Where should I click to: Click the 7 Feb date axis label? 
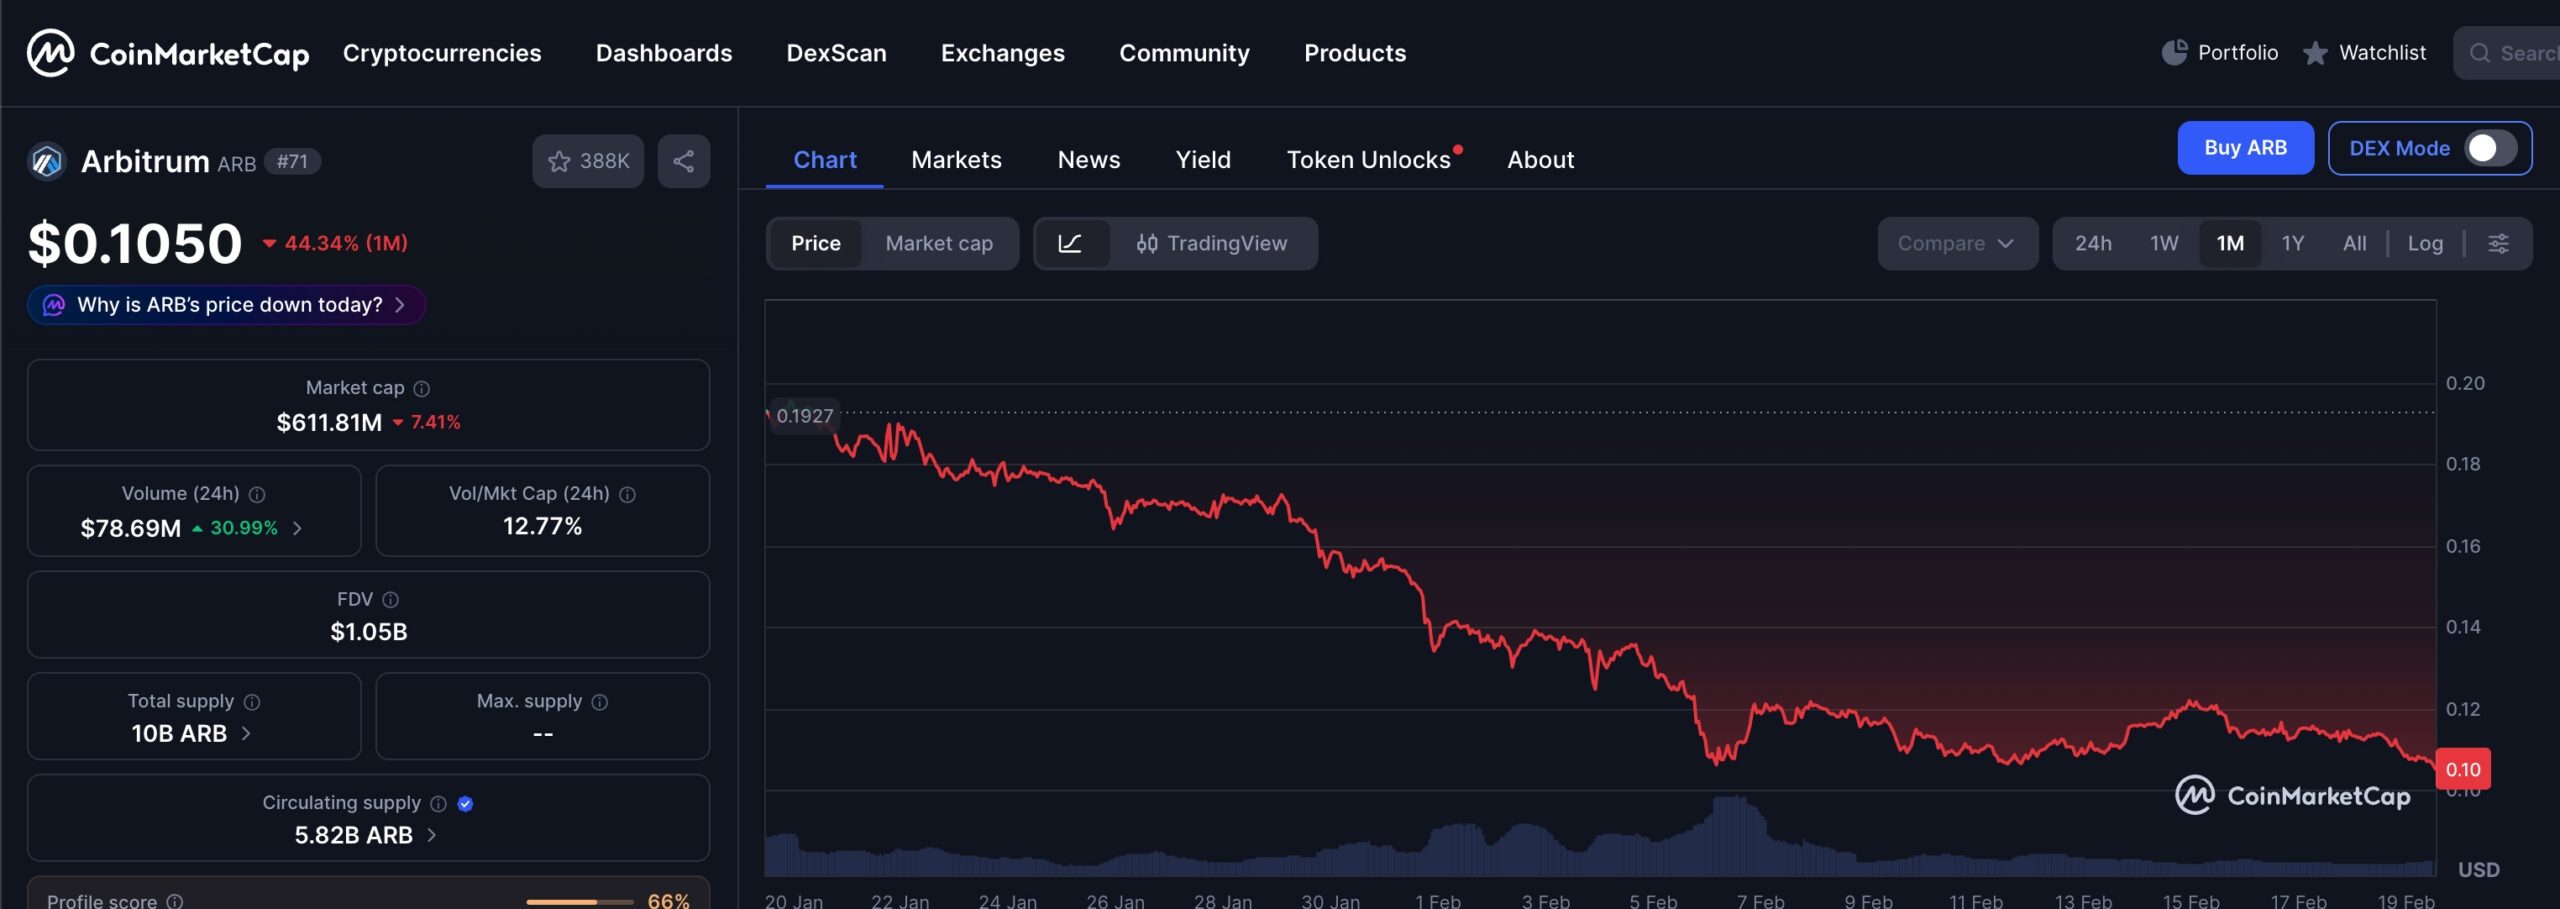(1760, 901)
